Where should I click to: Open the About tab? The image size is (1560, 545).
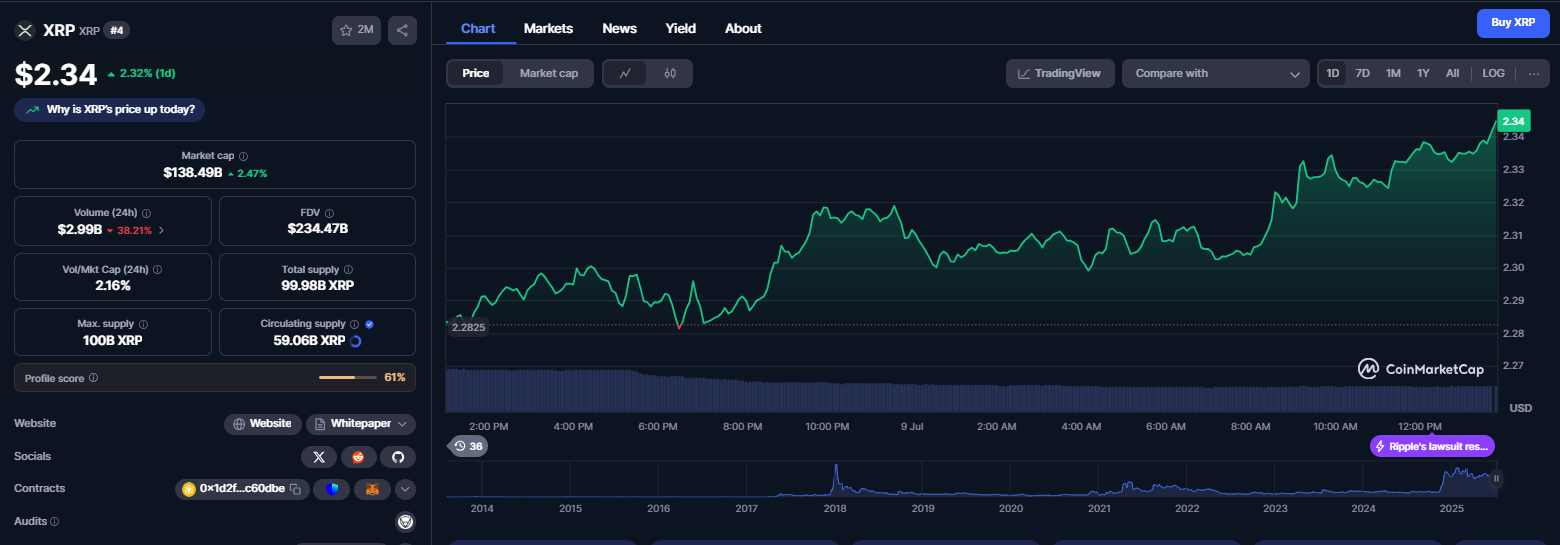(x=743, y=28)
